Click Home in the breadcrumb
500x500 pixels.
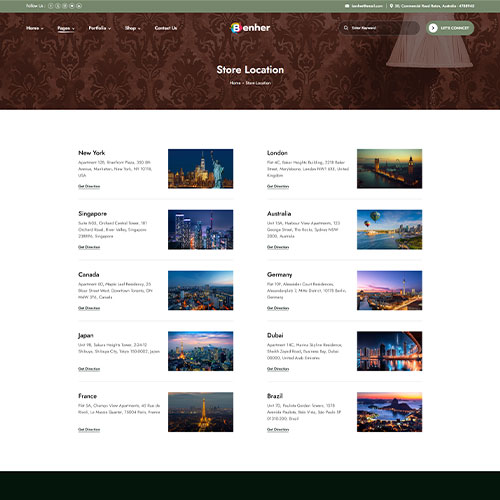coord(235,83)
